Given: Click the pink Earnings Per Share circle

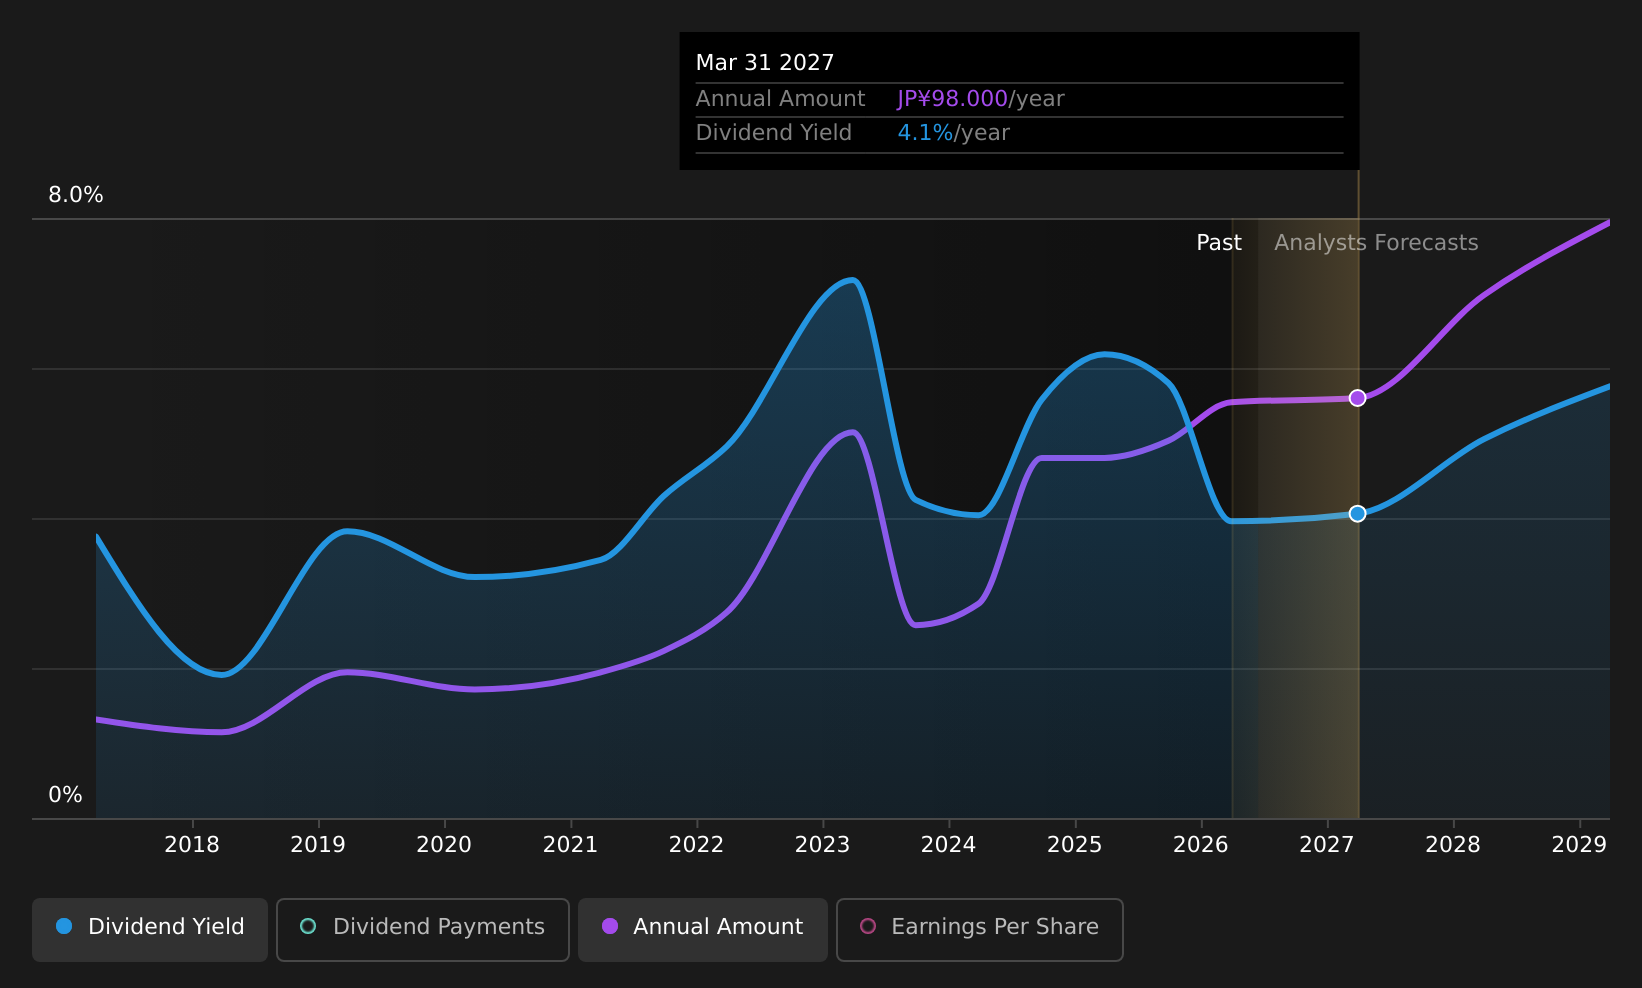Looking at the screenshot, I should pyautogui.click(x=868, y=926).
